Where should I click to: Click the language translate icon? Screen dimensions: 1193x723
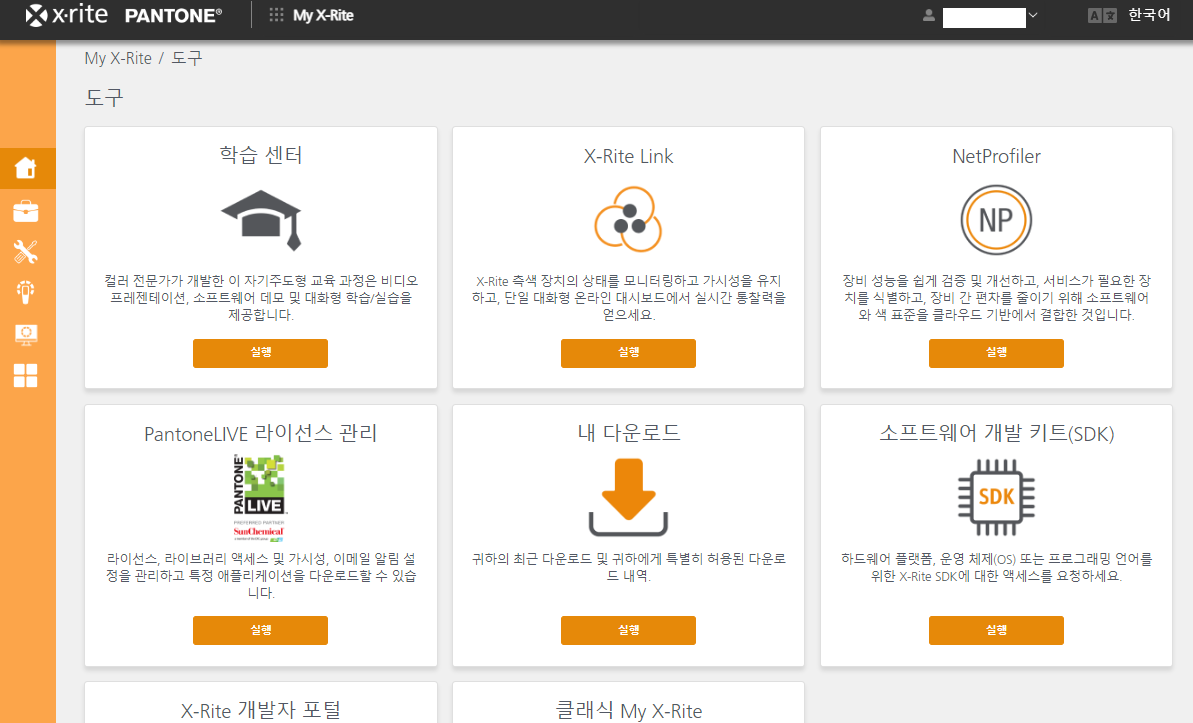[1102, 15]
